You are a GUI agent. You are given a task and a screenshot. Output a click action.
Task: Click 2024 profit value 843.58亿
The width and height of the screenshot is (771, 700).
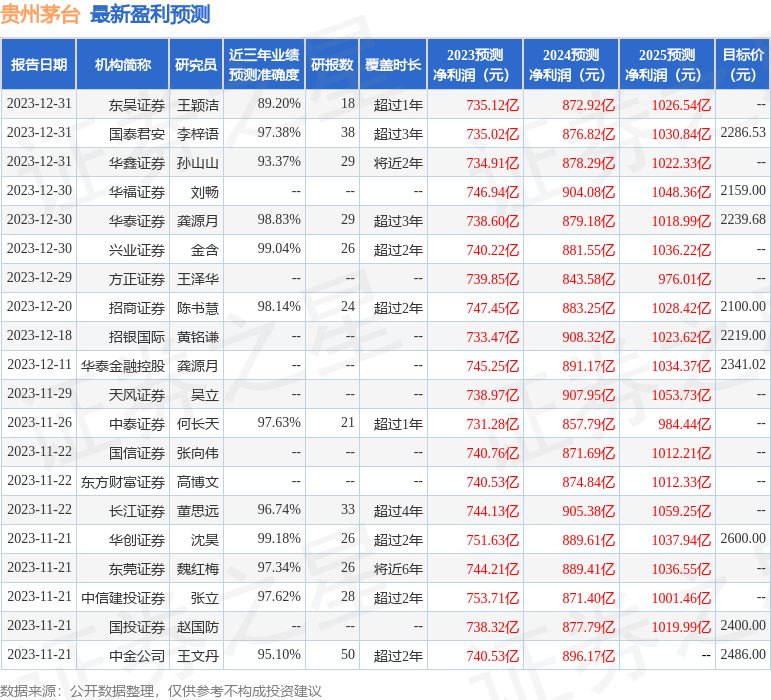589,279
